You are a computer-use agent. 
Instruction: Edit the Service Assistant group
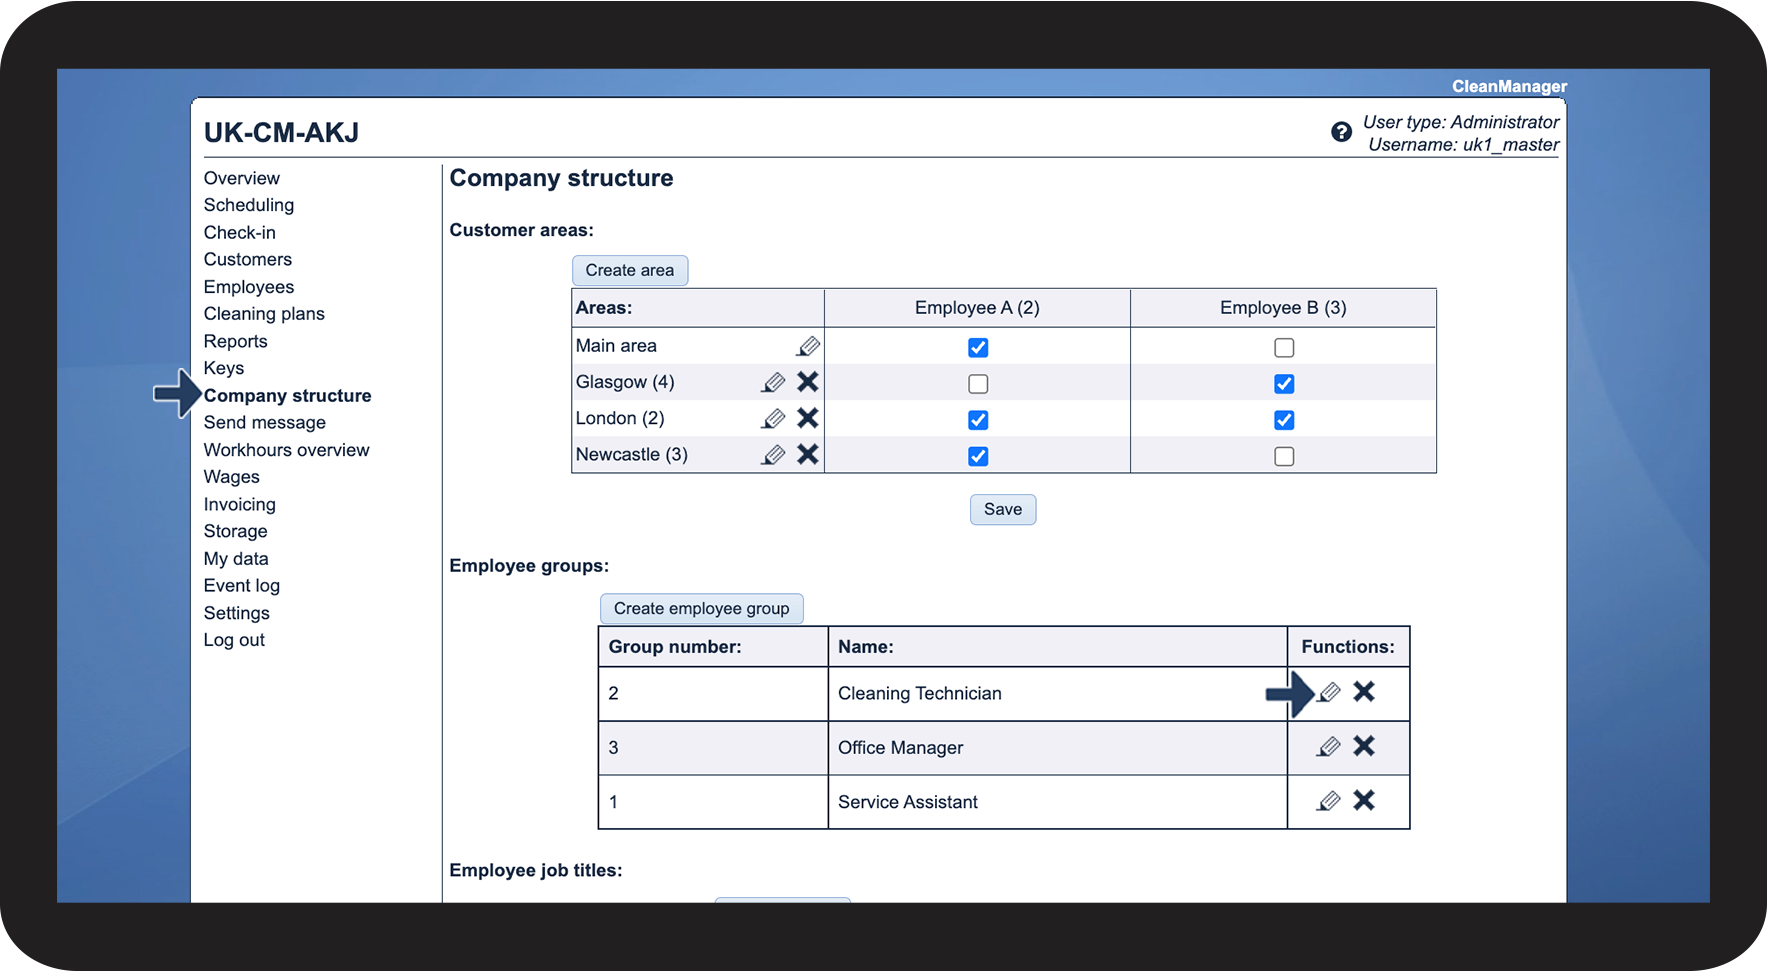coord(1329,801)
